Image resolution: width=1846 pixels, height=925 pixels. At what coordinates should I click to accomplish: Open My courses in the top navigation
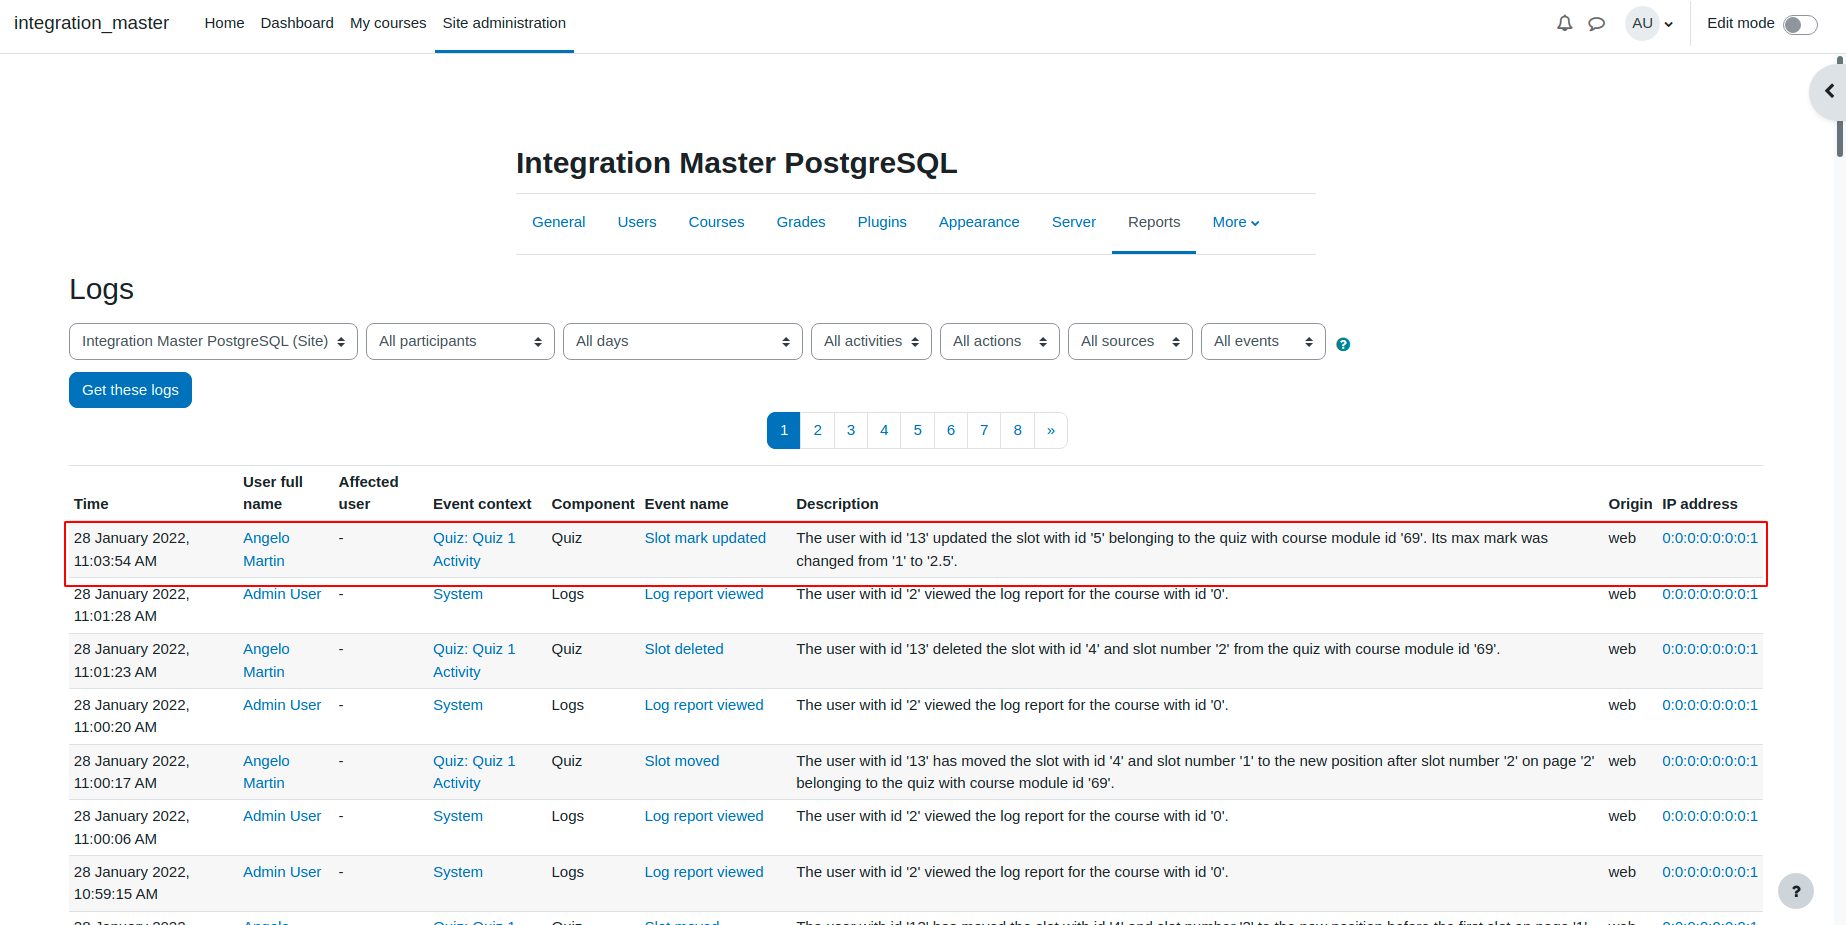click(388, 23)
